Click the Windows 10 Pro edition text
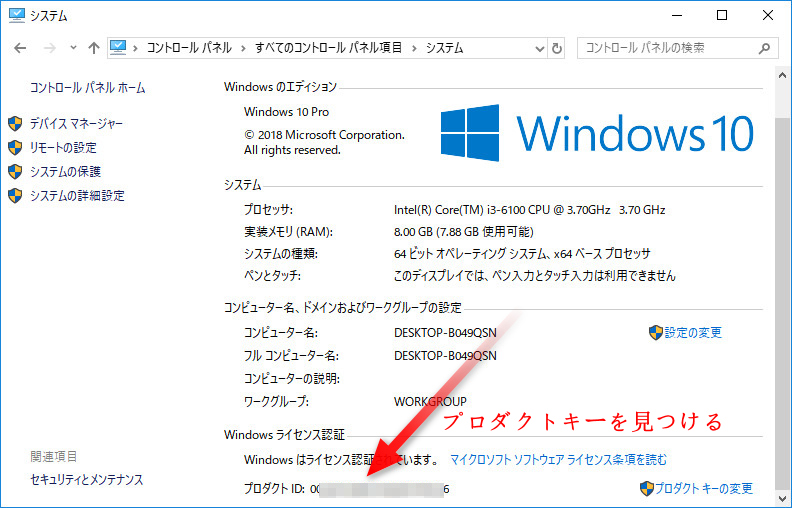Screen dimensions: 792x508 286,112
